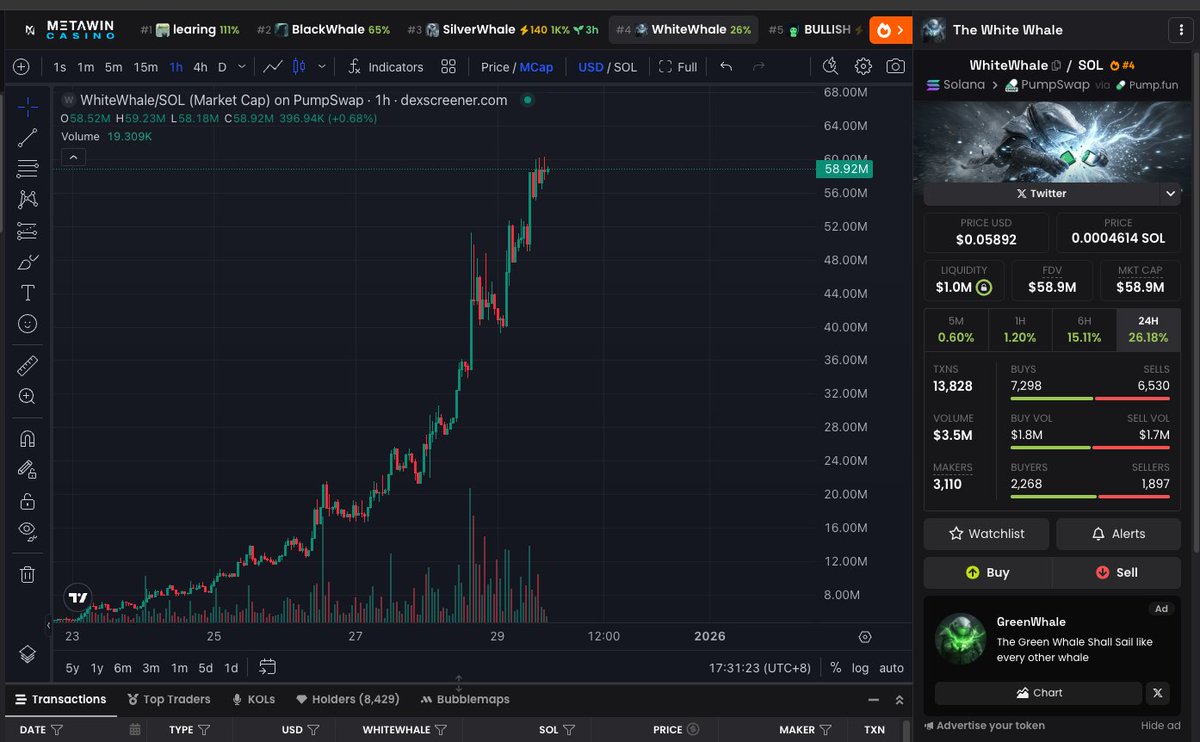This screenshot has height=742, width=1200.
Task: Toggle lock all drawings
Action: tap(28, 500)
